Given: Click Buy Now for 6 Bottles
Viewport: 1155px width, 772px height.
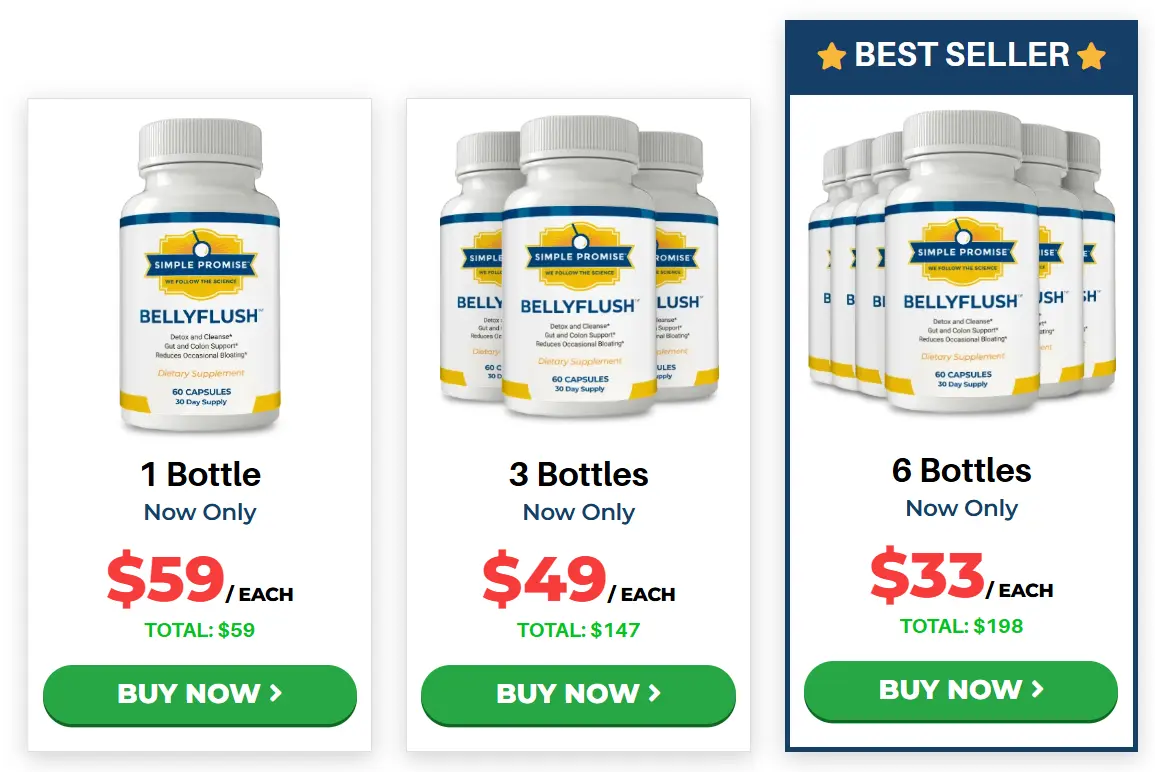Looking at the screenshot, I should tap(961, 690).
